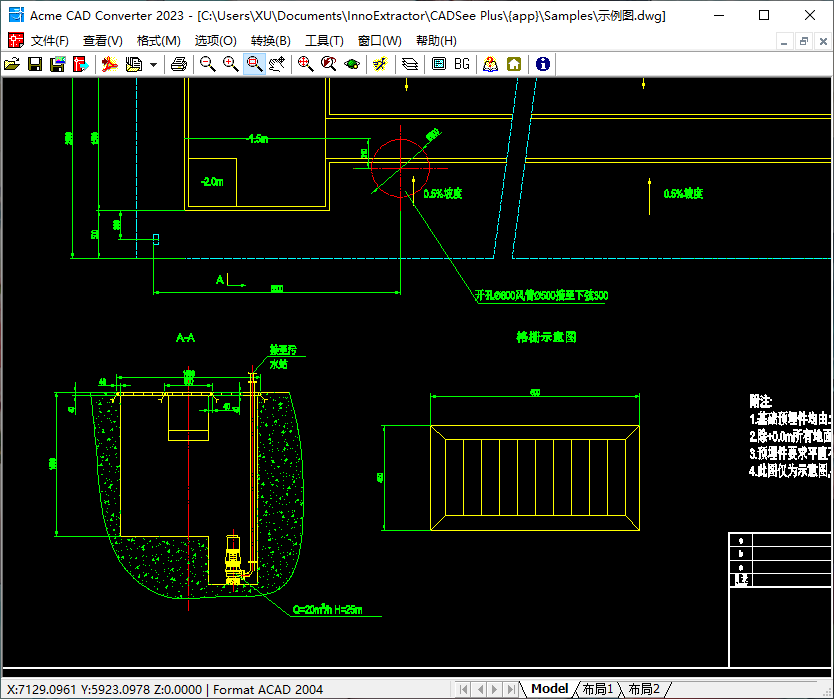The image size is (834, 699).
Task: Click the A-A section label
Action: click(186, 338)
